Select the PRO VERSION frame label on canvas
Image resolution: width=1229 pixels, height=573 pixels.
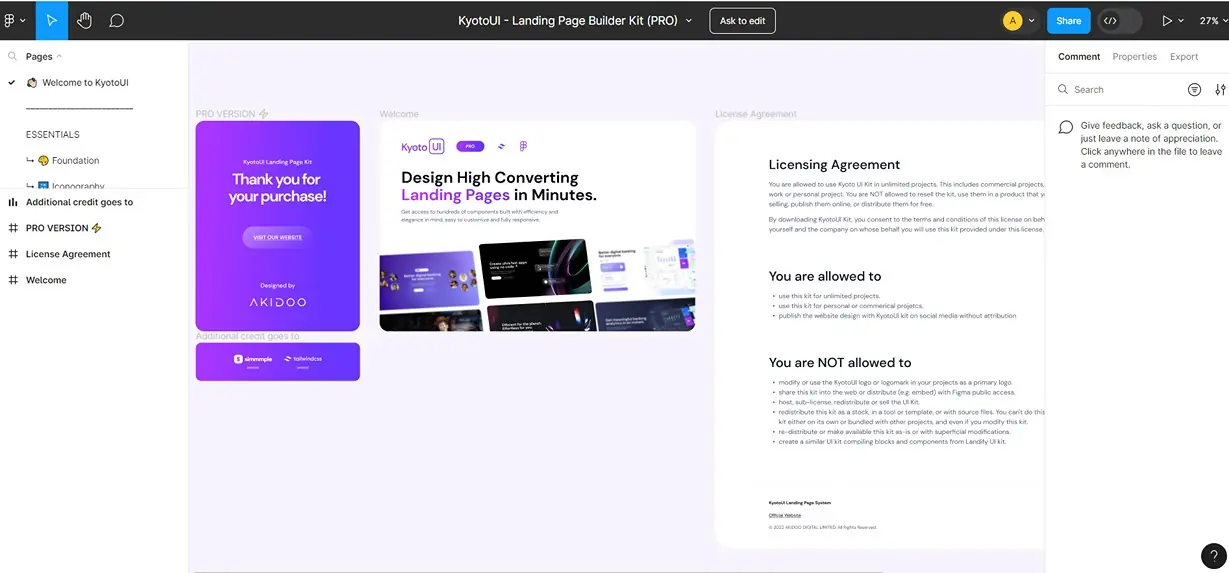click(x=232, y=114)
